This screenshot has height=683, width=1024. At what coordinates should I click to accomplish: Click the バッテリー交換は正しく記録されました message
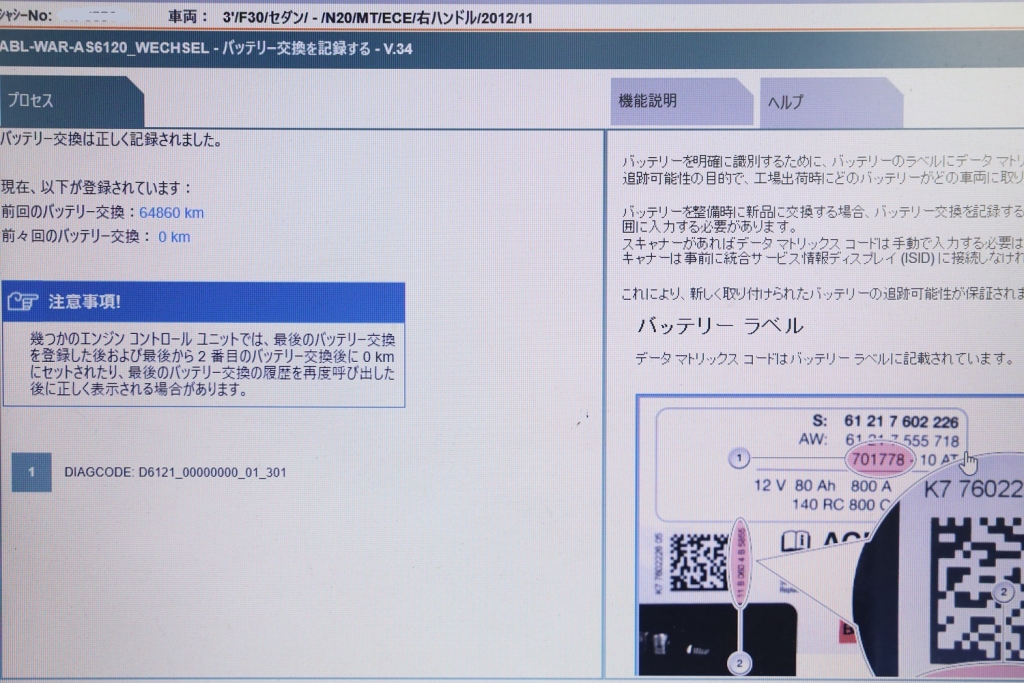112,140
